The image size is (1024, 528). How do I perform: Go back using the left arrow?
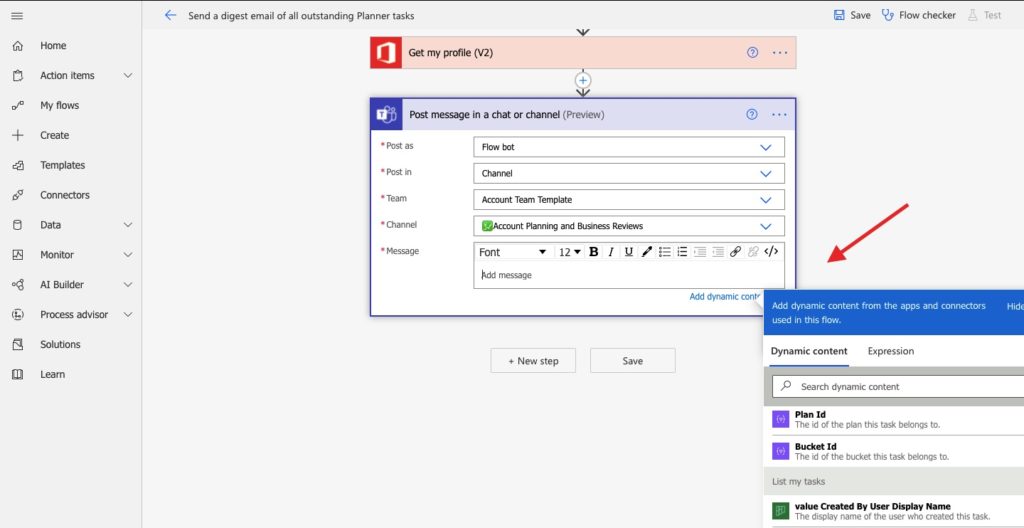tap(170, 15)
